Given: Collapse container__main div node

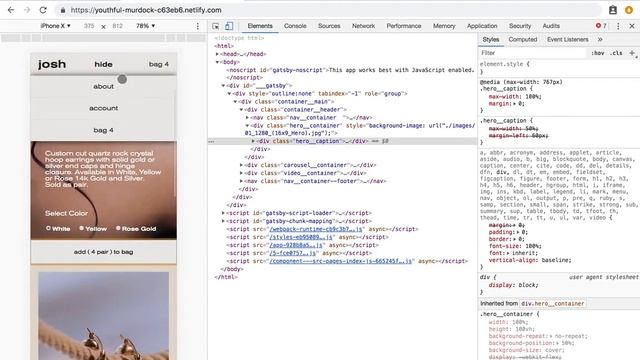Looking at the screenshot, I should [236, 102].
